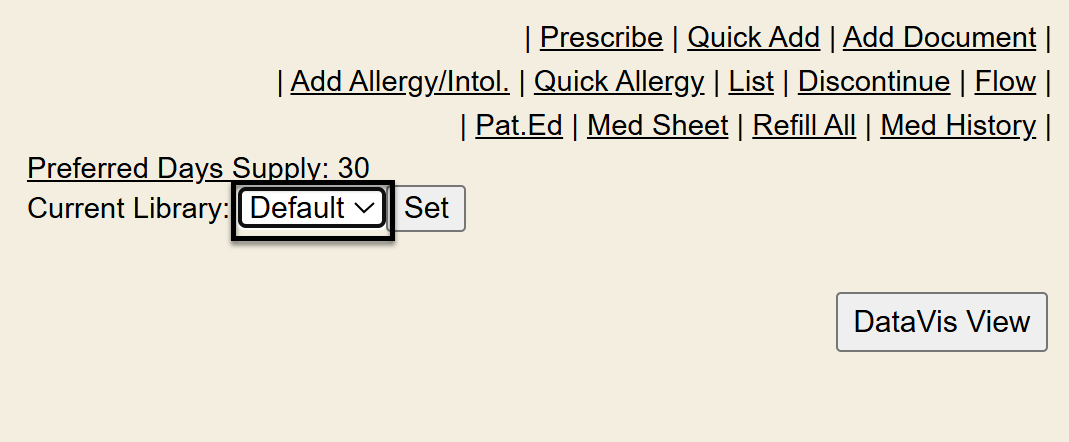Screen dimensions: 1069x442
Task: Open Add Allergy/Intol. link
Action: (x=400, y=82)
